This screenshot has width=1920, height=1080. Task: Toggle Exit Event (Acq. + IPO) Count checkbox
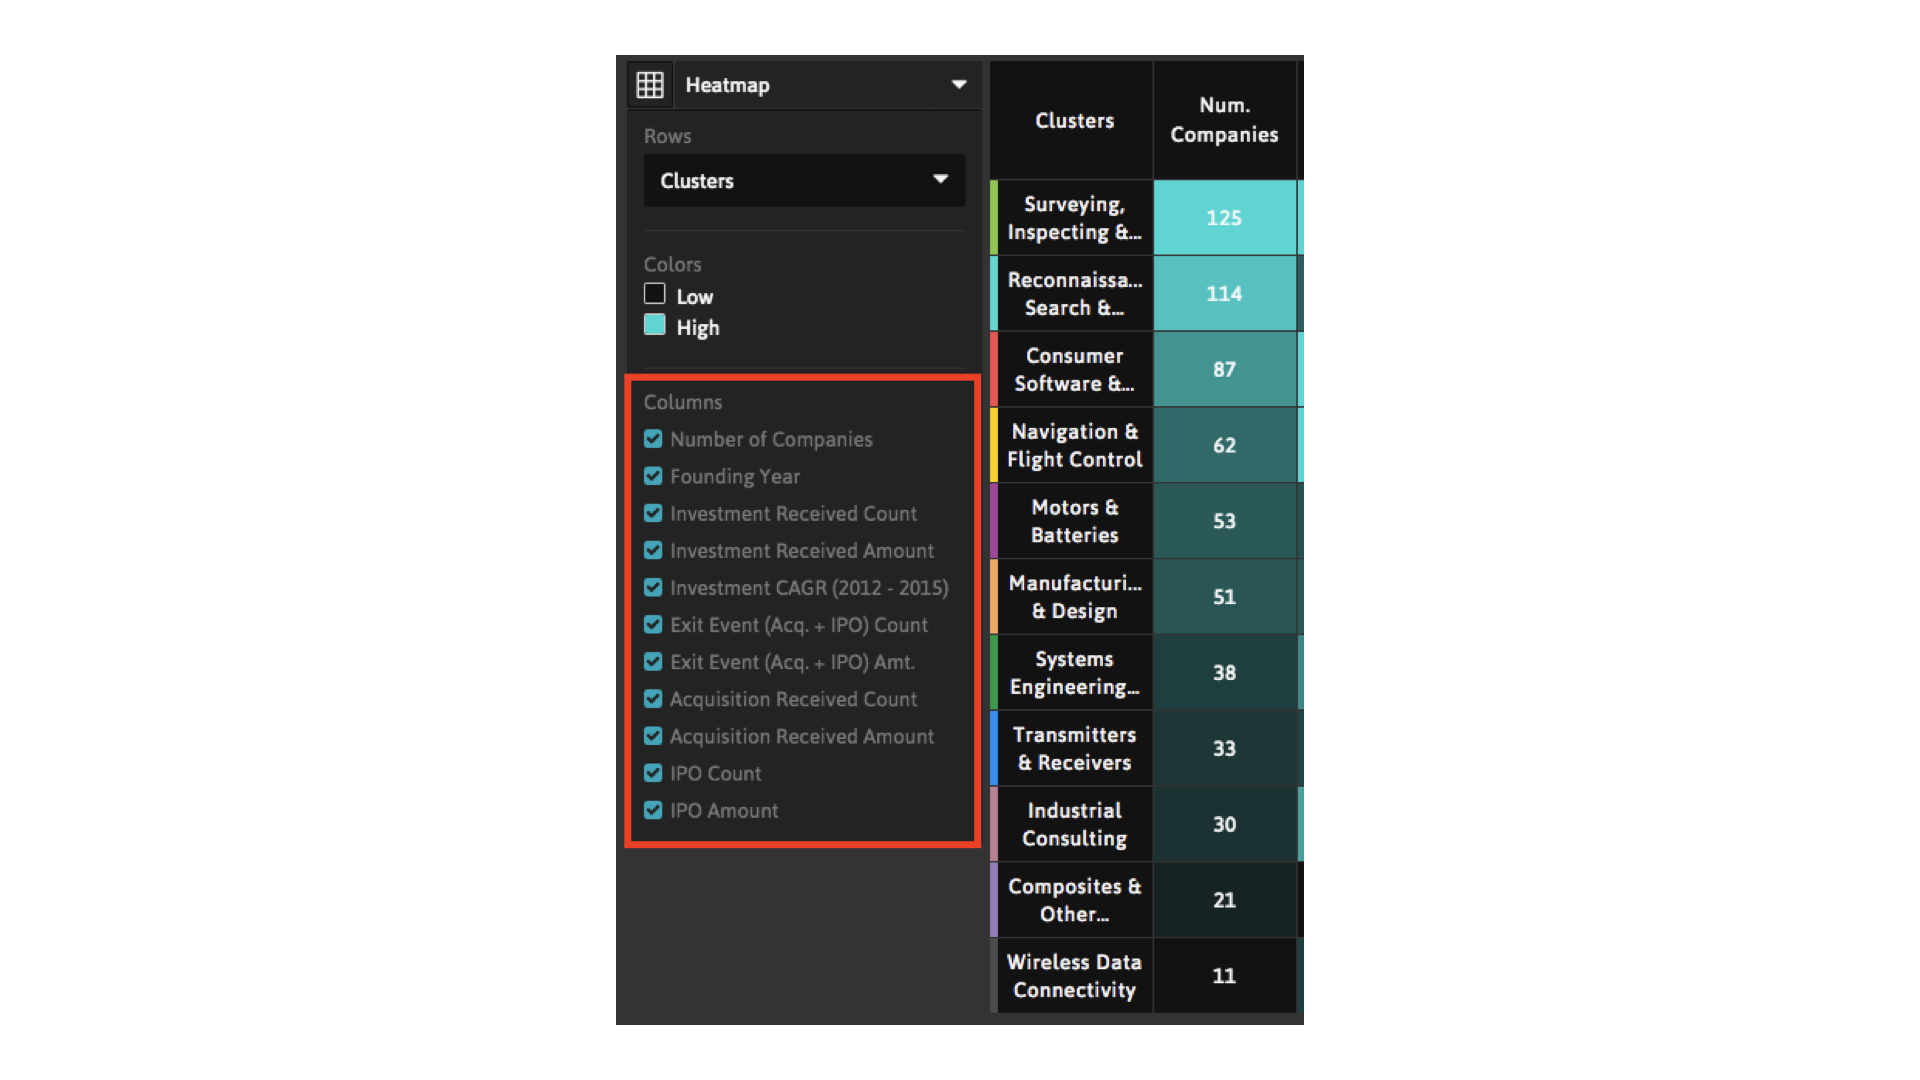tap(653, 625)
